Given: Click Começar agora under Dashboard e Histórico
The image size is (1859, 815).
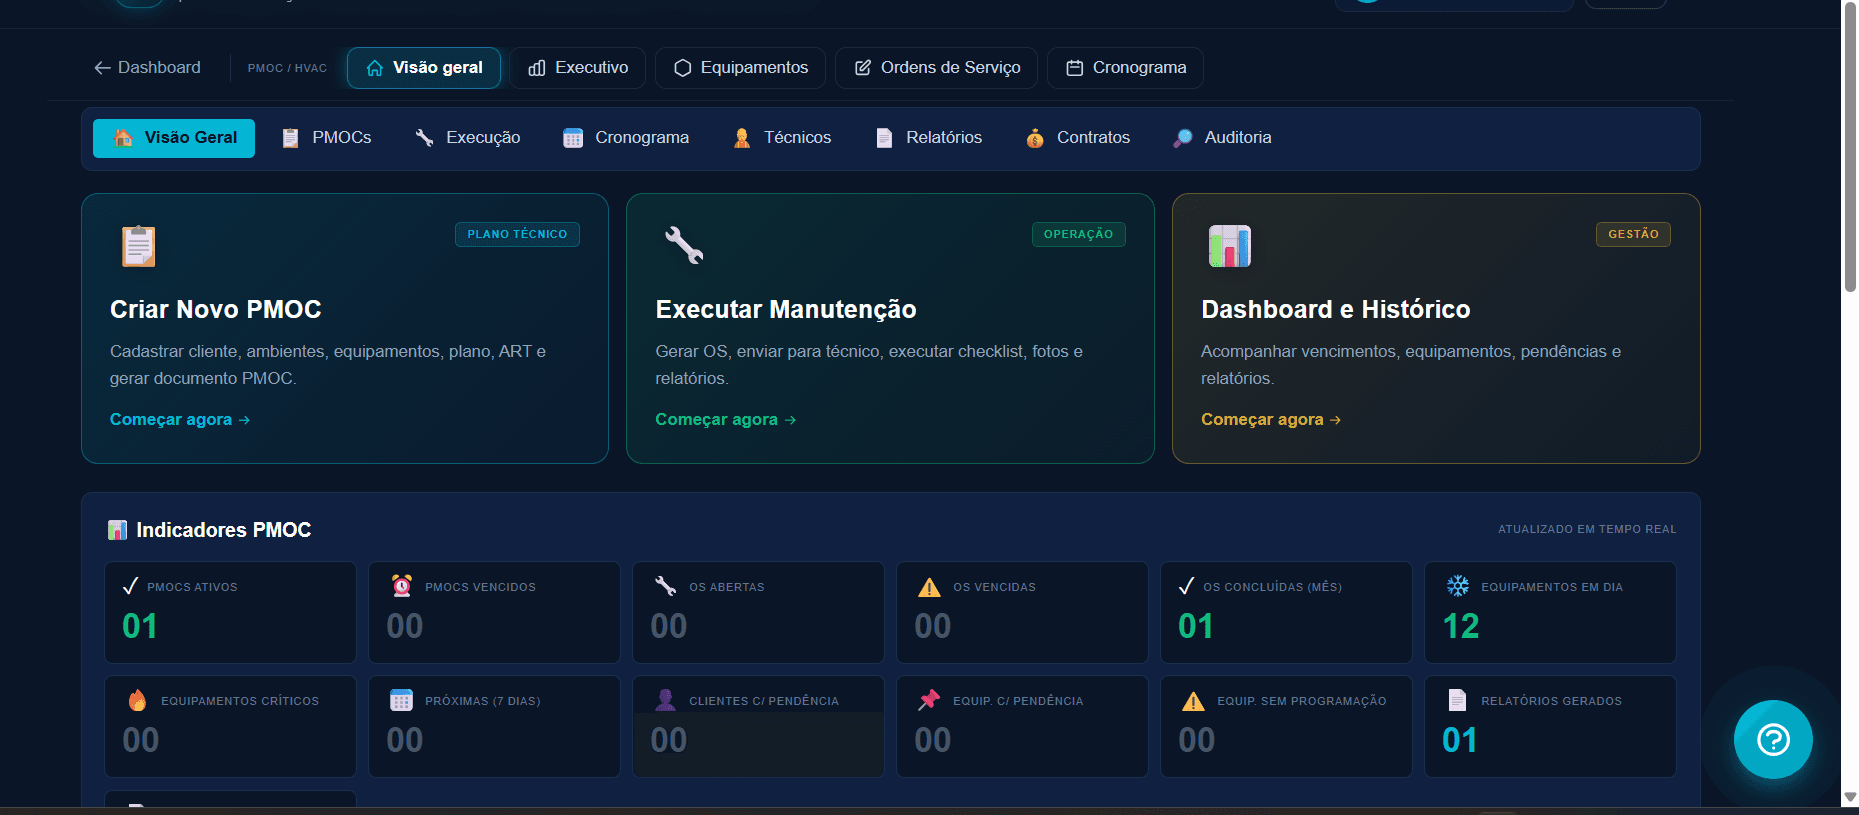Looking at the screenshot, I should [x=1271, y=420].
